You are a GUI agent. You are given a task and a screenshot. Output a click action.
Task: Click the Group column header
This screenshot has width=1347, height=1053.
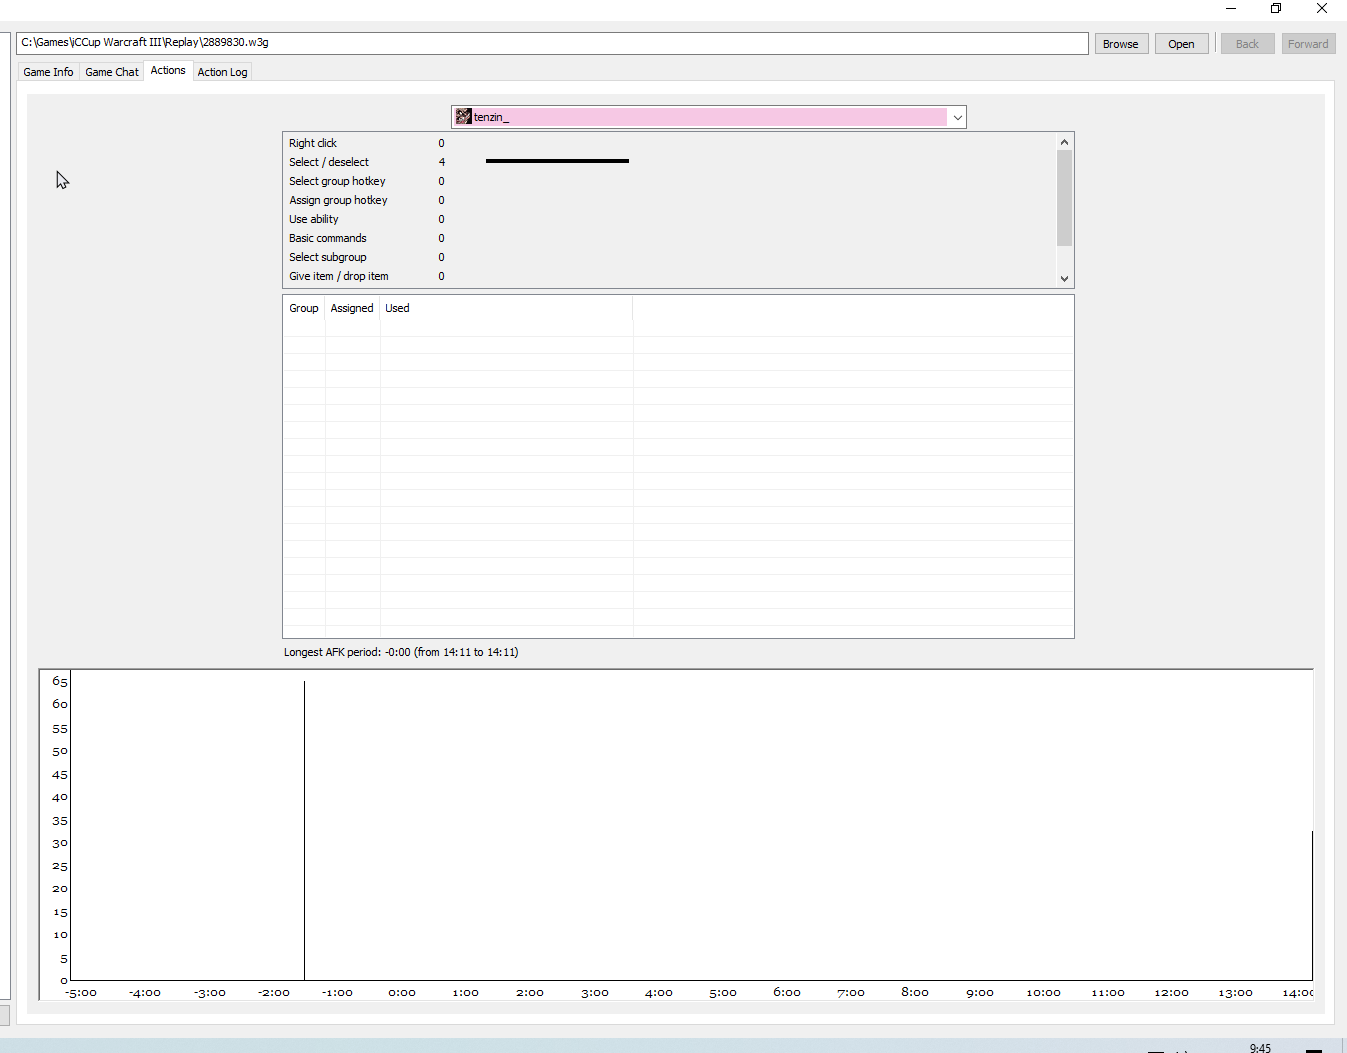pyautogui.click(x=304, y=308)
